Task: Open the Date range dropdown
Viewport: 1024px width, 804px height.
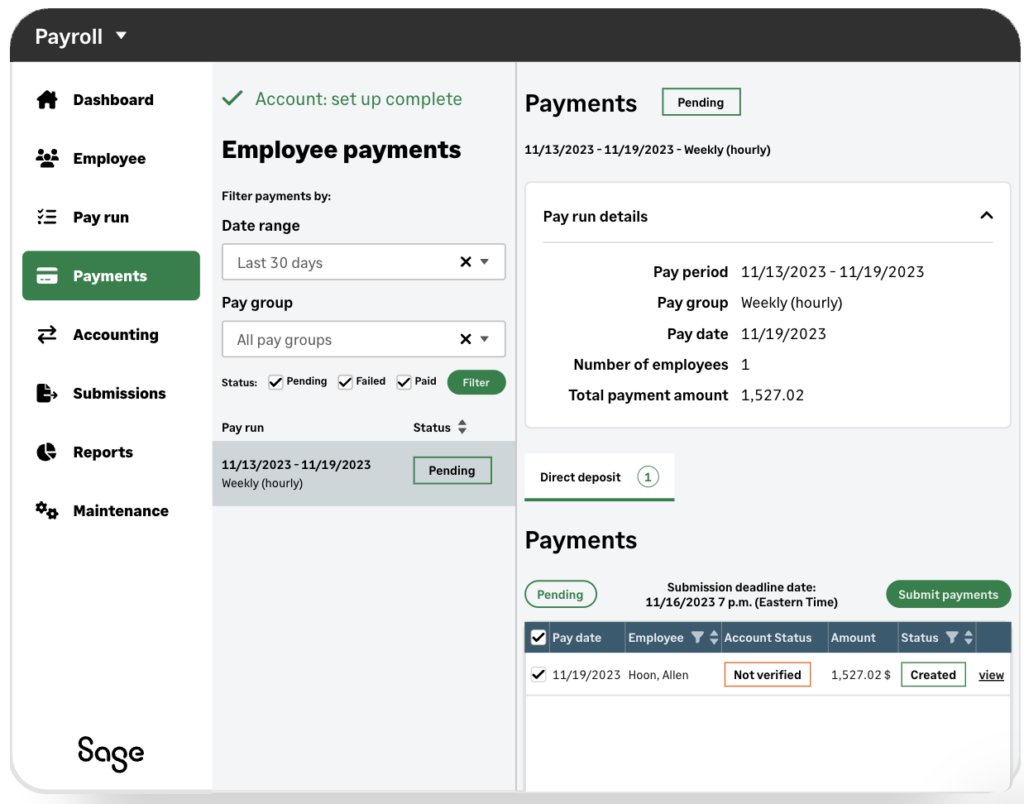Action: [x=485, y=262]
